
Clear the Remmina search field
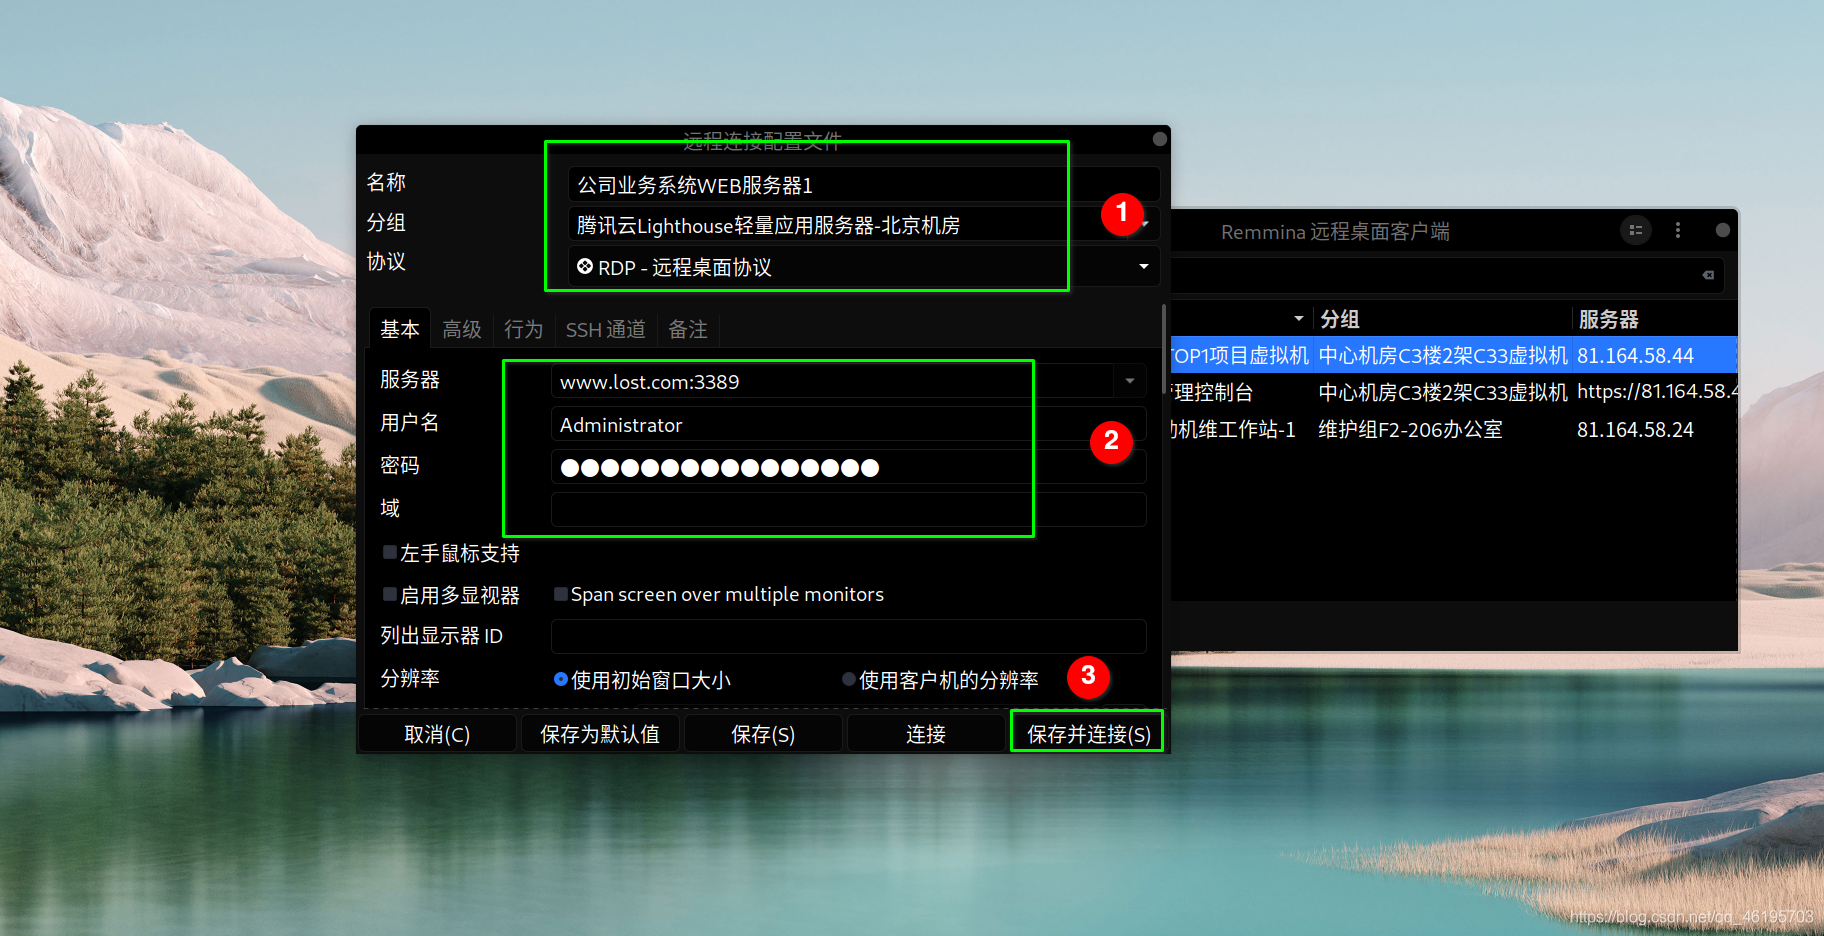coord(1708,275)
